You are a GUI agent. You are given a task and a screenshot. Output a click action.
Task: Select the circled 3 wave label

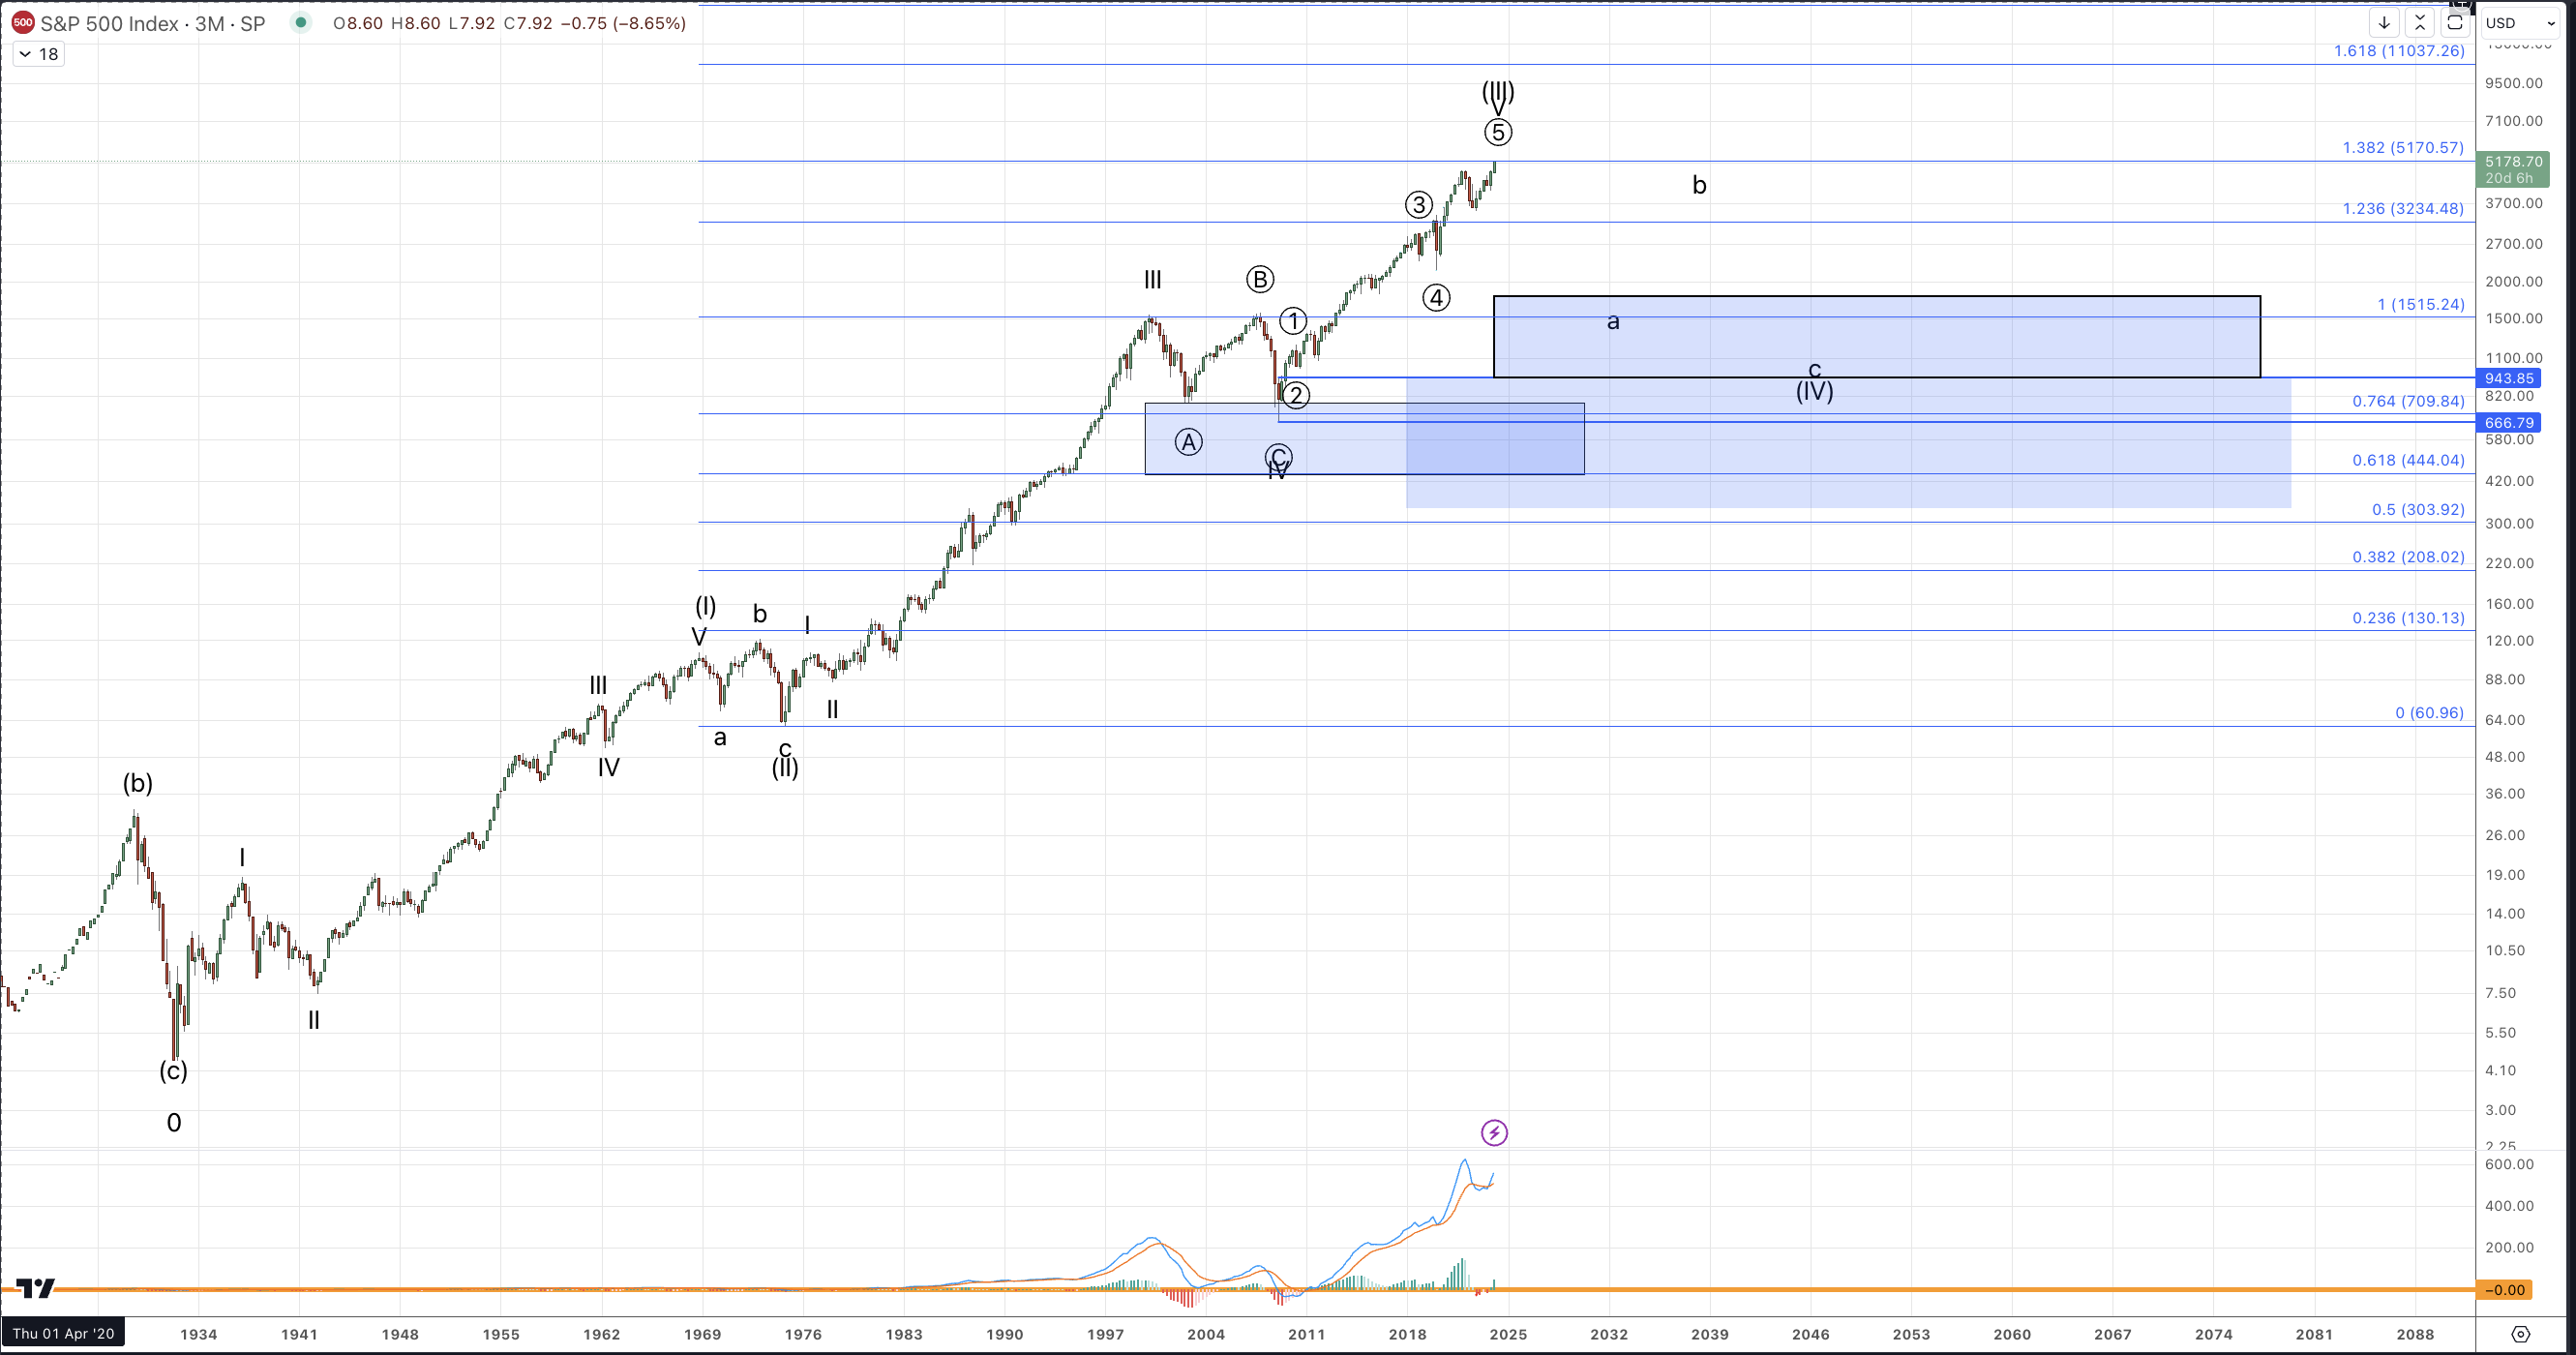pyautogui.click(x=1418, y=205)
